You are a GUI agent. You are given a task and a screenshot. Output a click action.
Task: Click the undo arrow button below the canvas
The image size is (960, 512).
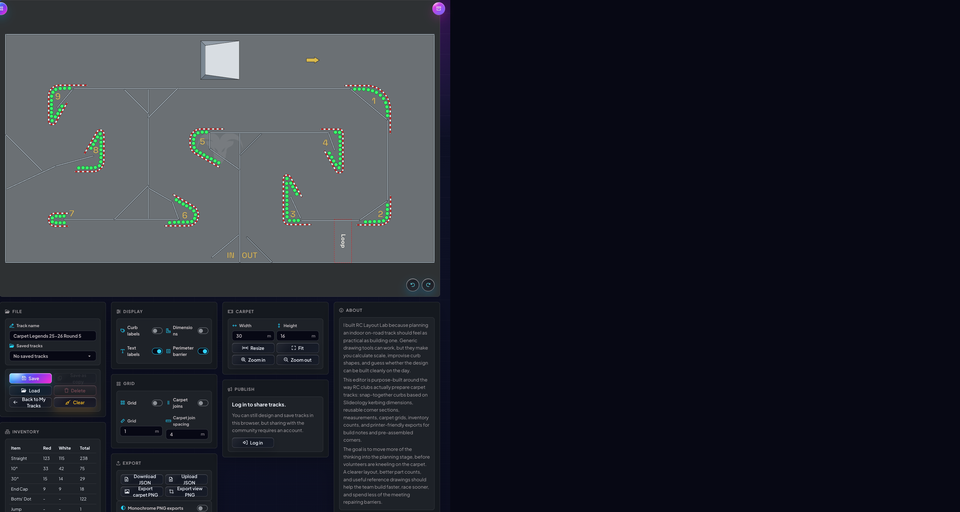coord(412,285)
